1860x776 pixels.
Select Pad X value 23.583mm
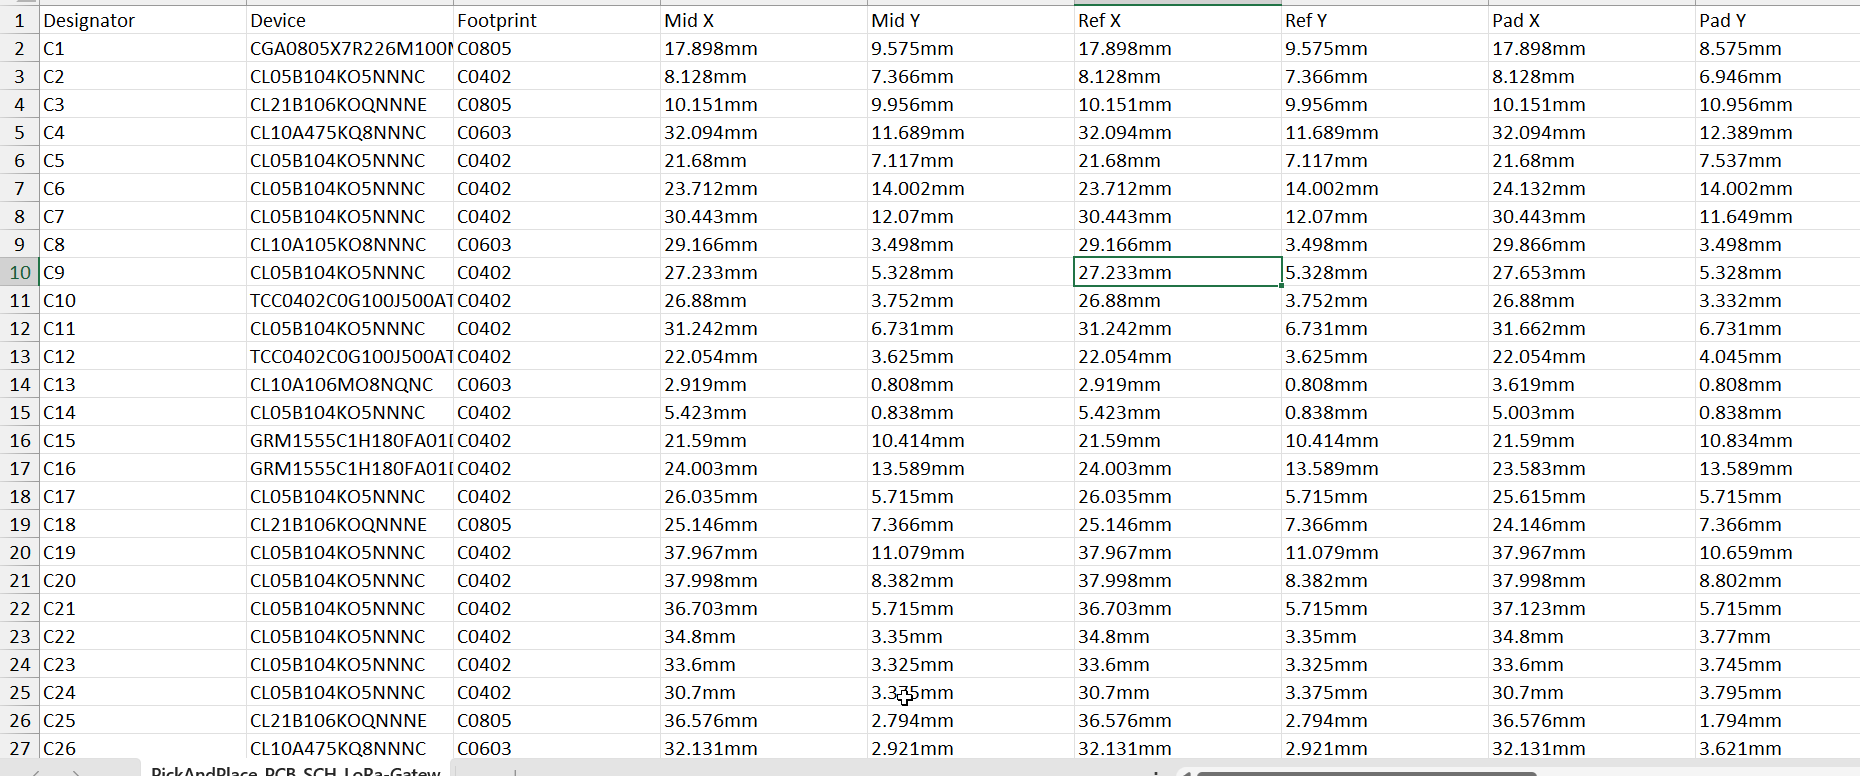tap(1591, 468)
